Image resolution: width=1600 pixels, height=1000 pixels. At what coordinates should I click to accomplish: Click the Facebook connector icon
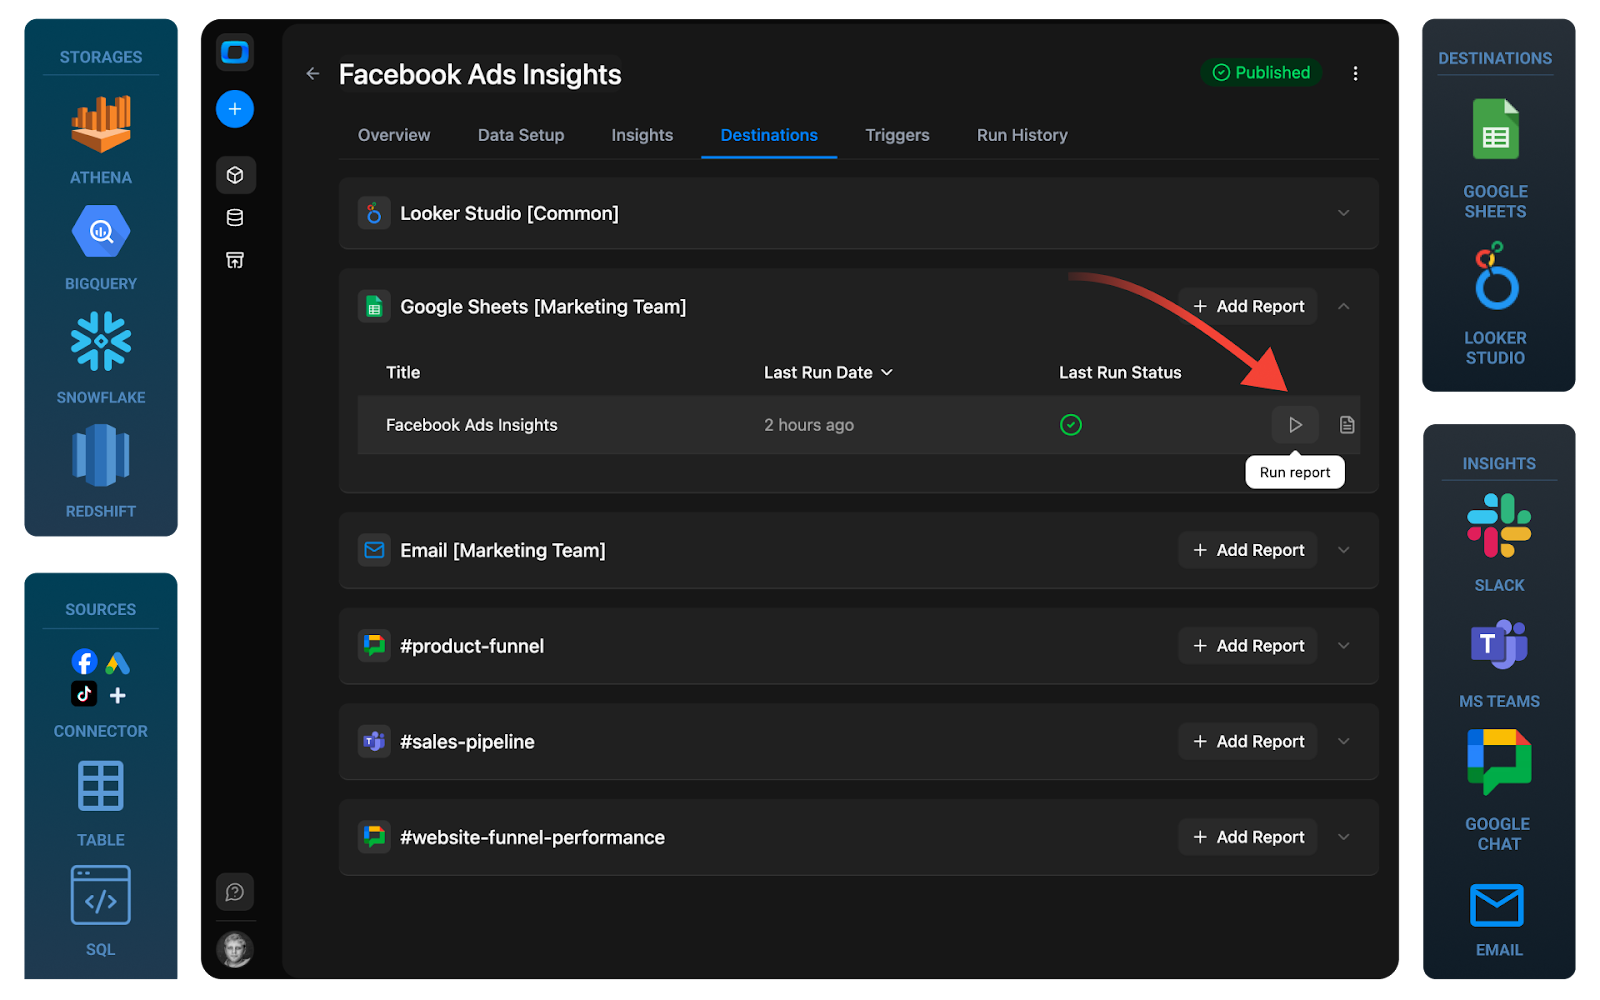pyautogui.click(x=85, y=662)
